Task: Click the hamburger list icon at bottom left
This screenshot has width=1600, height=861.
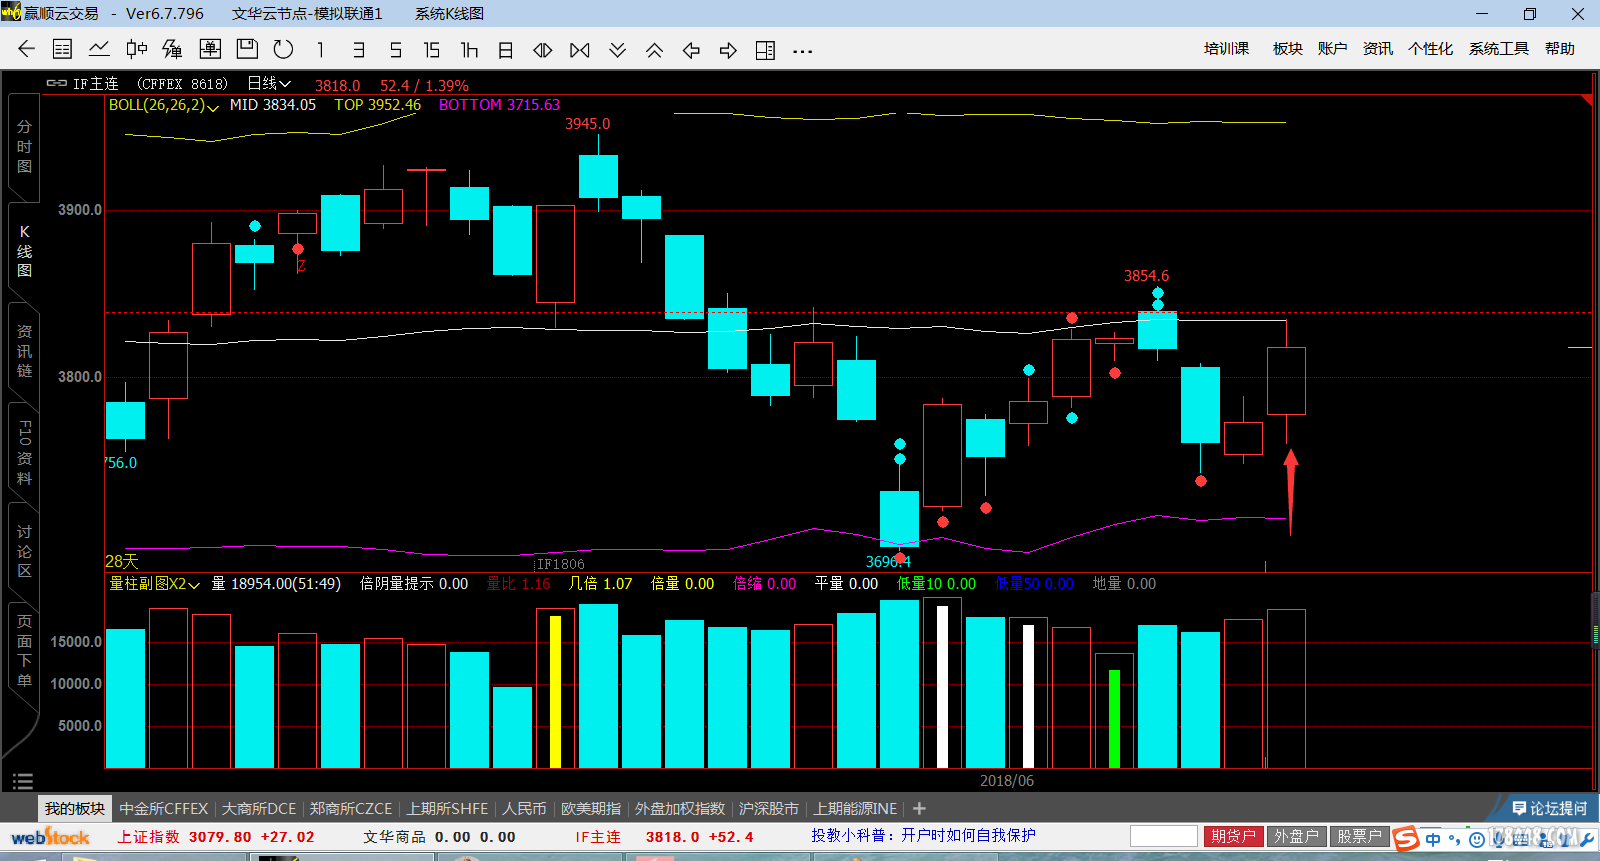Action: point(23,781)
